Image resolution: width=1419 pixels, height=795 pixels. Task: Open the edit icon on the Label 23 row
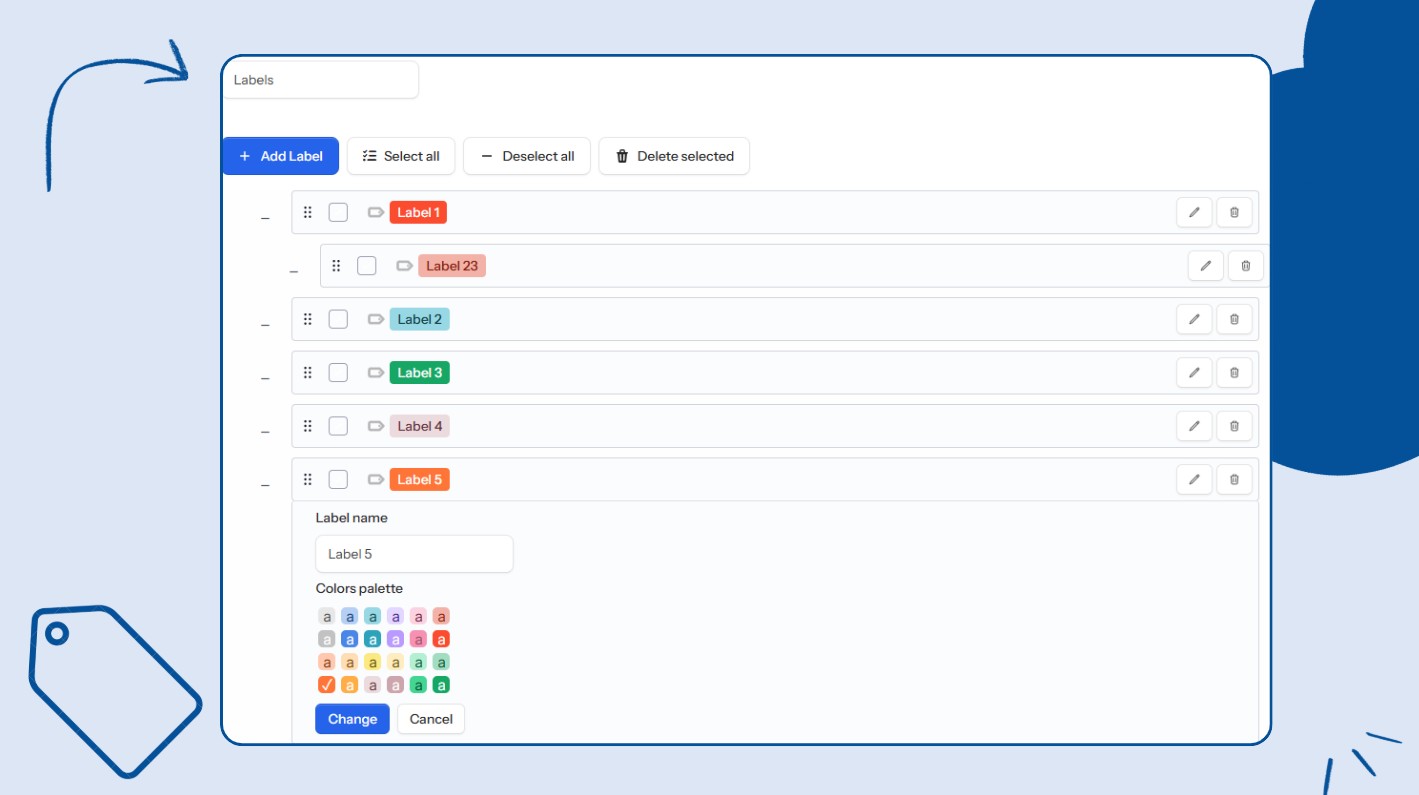point(1205,265)
